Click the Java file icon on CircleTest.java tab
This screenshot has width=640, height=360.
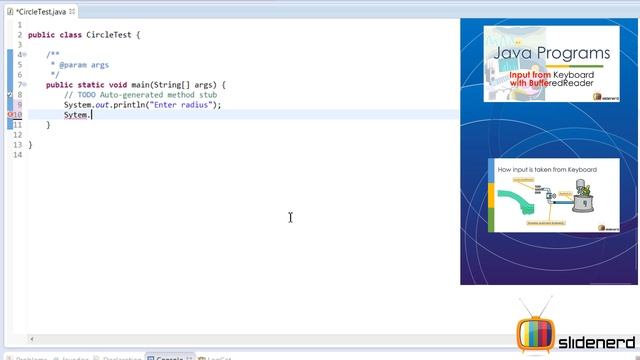[10, 12]
